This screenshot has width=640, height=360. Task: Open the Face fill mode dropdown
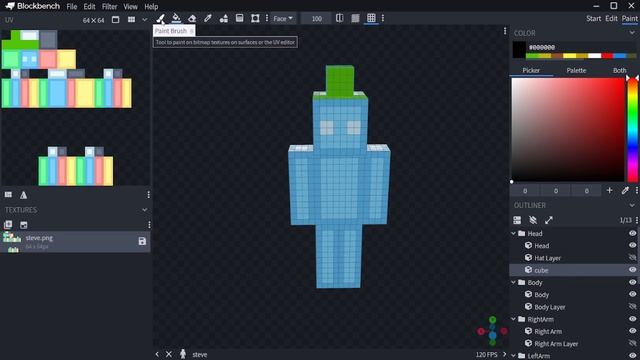click(x=283, y=18)
